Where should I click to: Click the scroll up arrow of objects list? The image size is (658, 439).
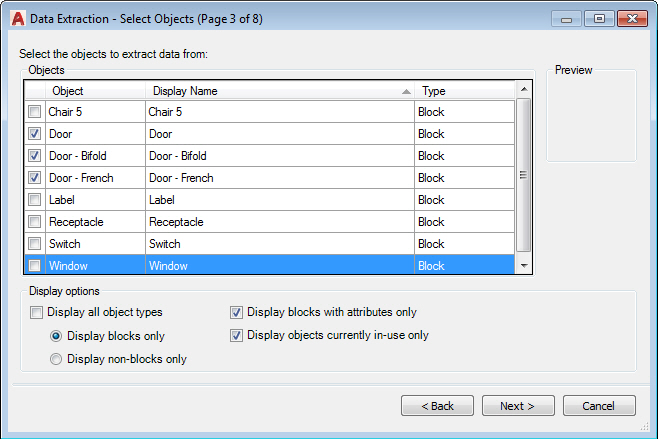click(x=524, y=89)
